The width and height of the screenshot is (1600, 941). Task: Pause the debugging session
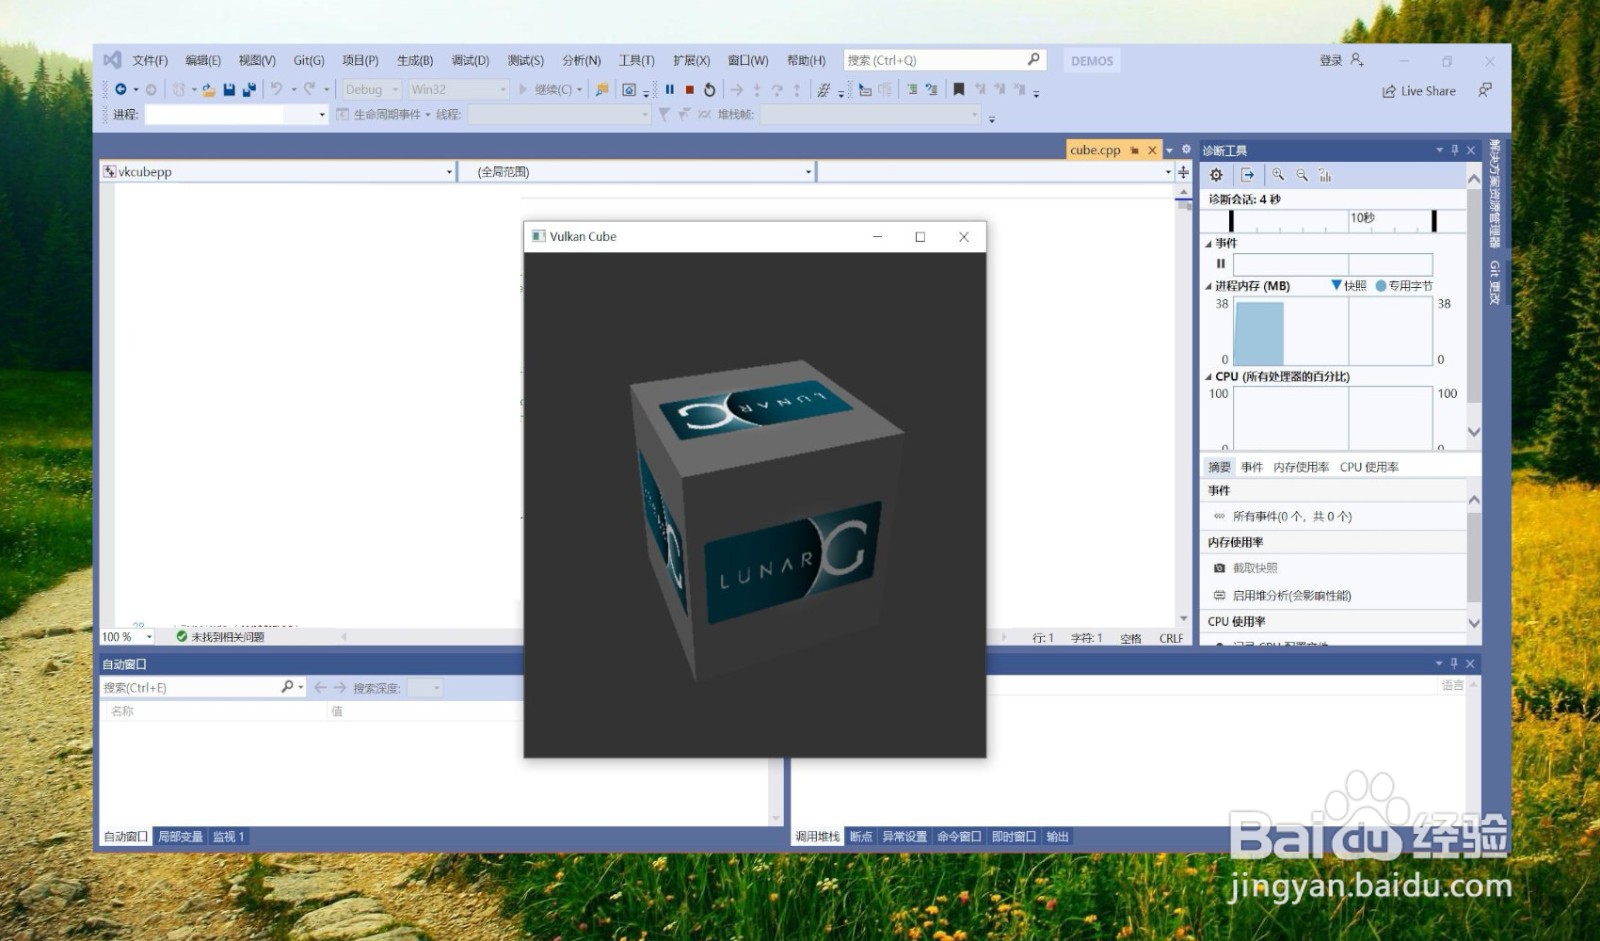[x=670, y=90]
